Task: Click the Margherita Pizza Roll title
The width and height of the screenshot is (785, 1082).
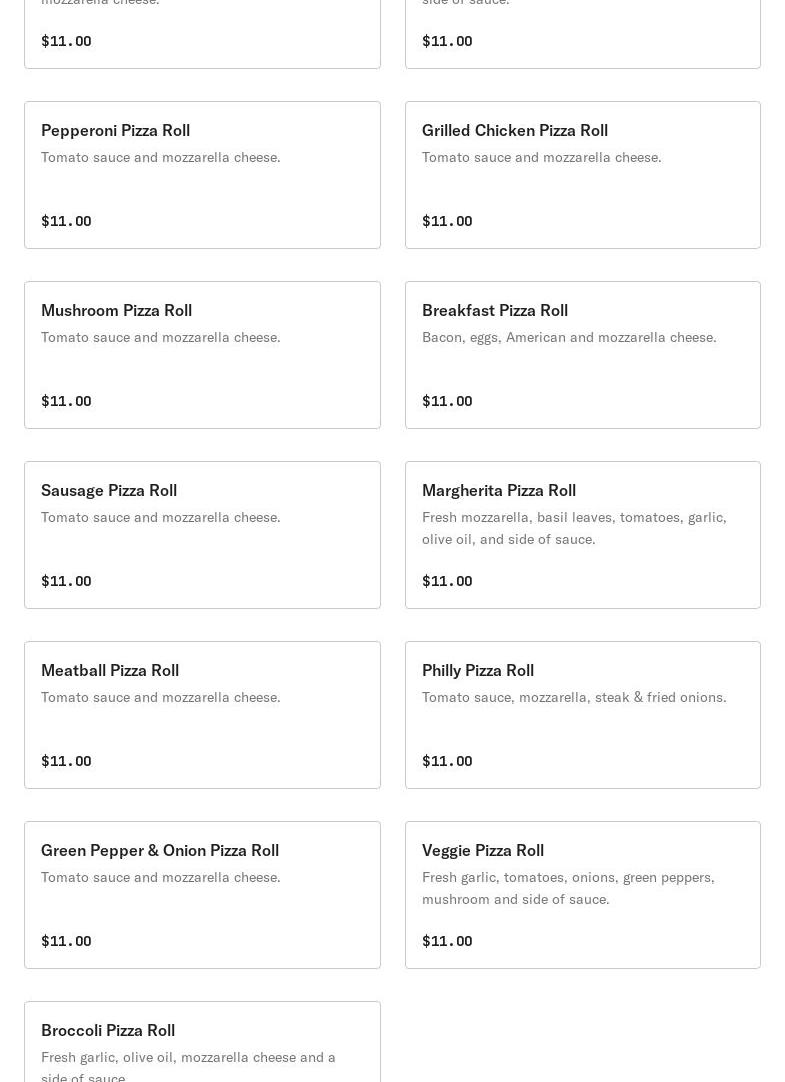Action: click(498, 490)
